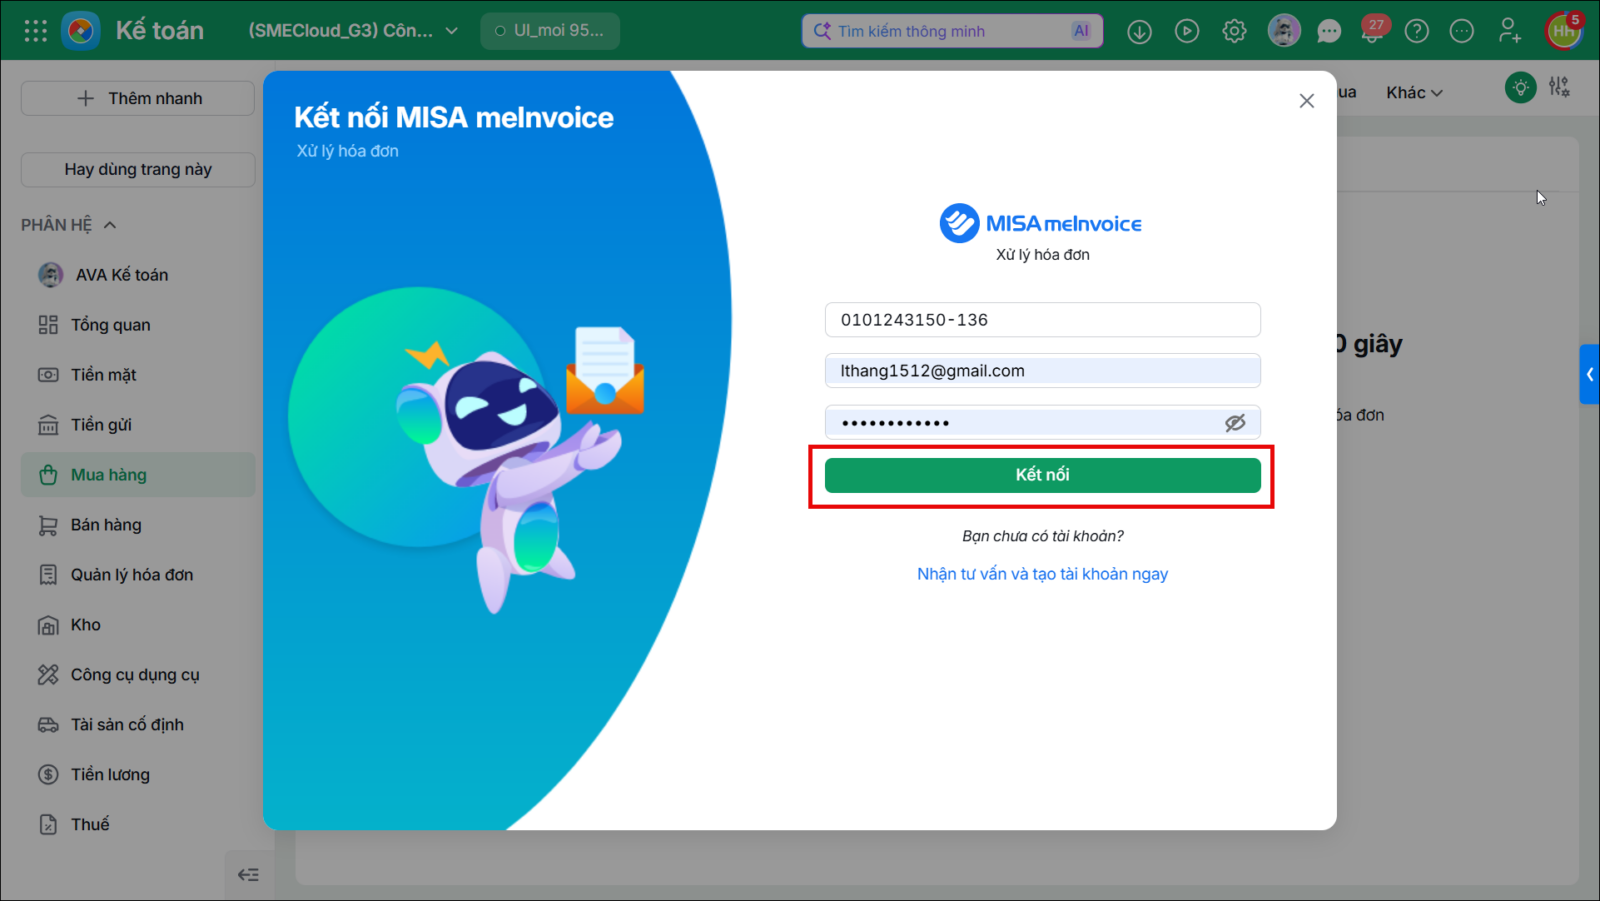Viewport: 1600px width, 901px height.
Task: Open the chat message bubble icon
Action: click(1329, 31)
